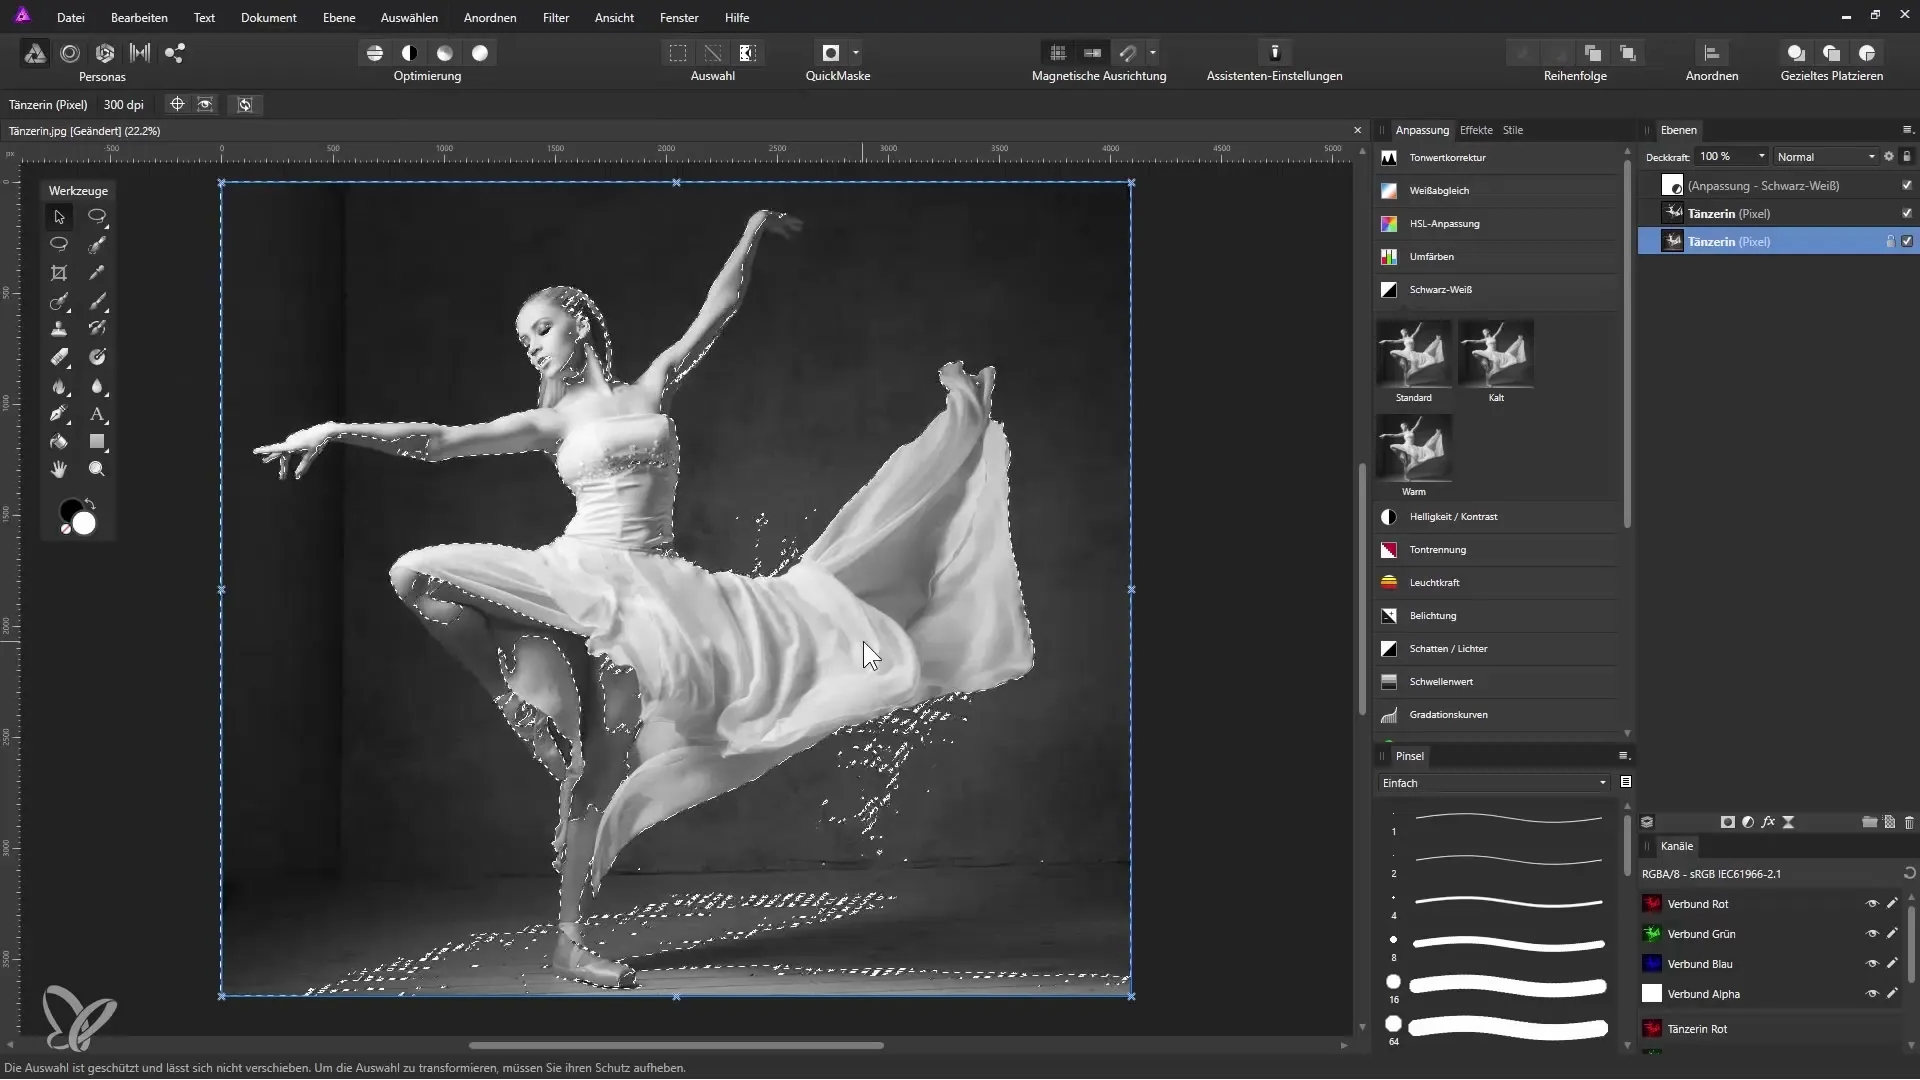
Task: Hide Verbund Rot channel eye
Action: 1872,904
